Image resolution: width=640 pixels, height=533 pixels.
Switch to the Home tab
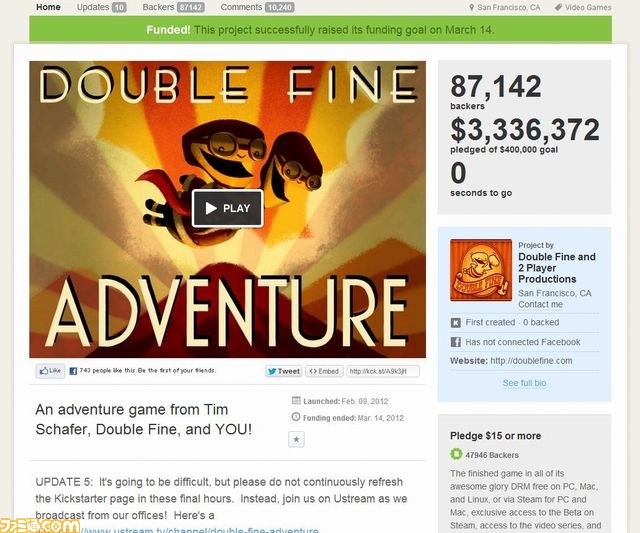coord(48,7)
